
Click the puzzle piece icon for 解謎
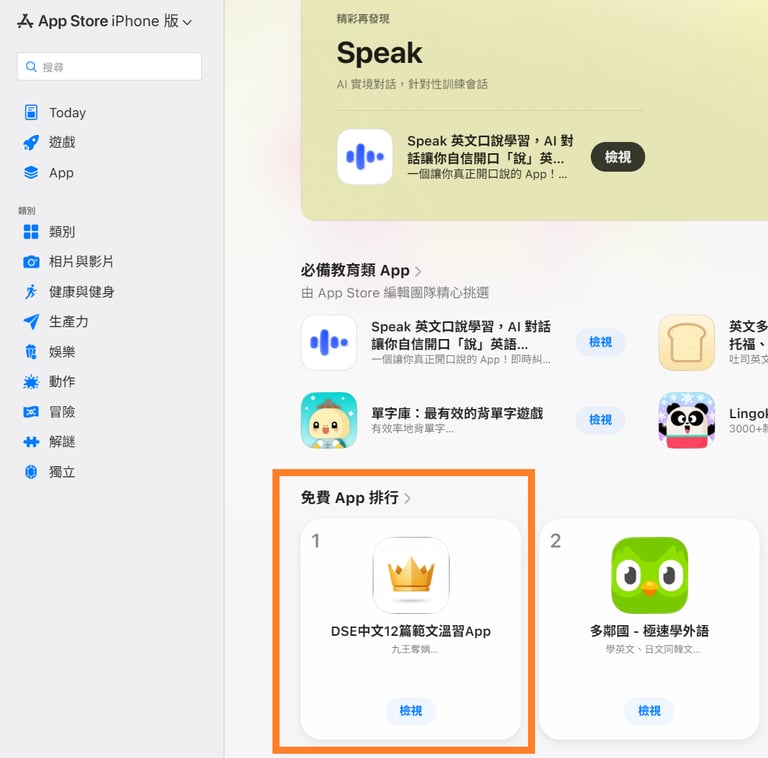31,442
